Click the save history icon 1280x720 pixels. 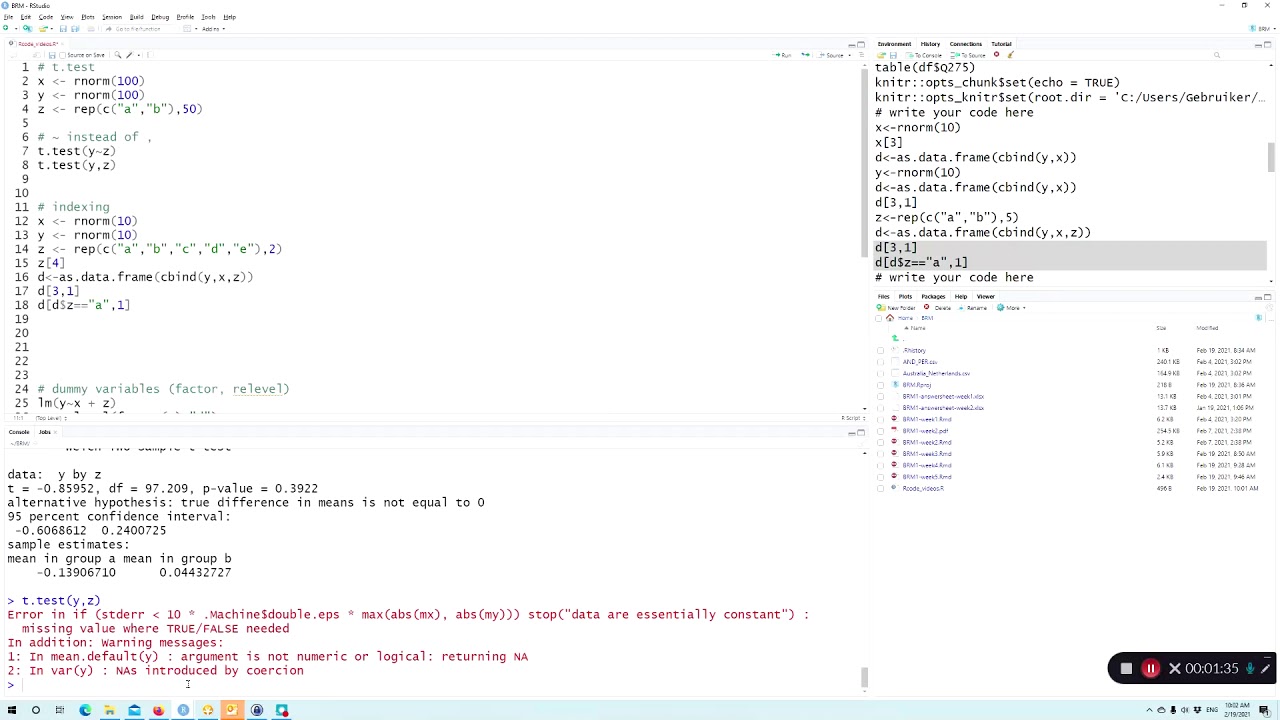click(893, 55)
